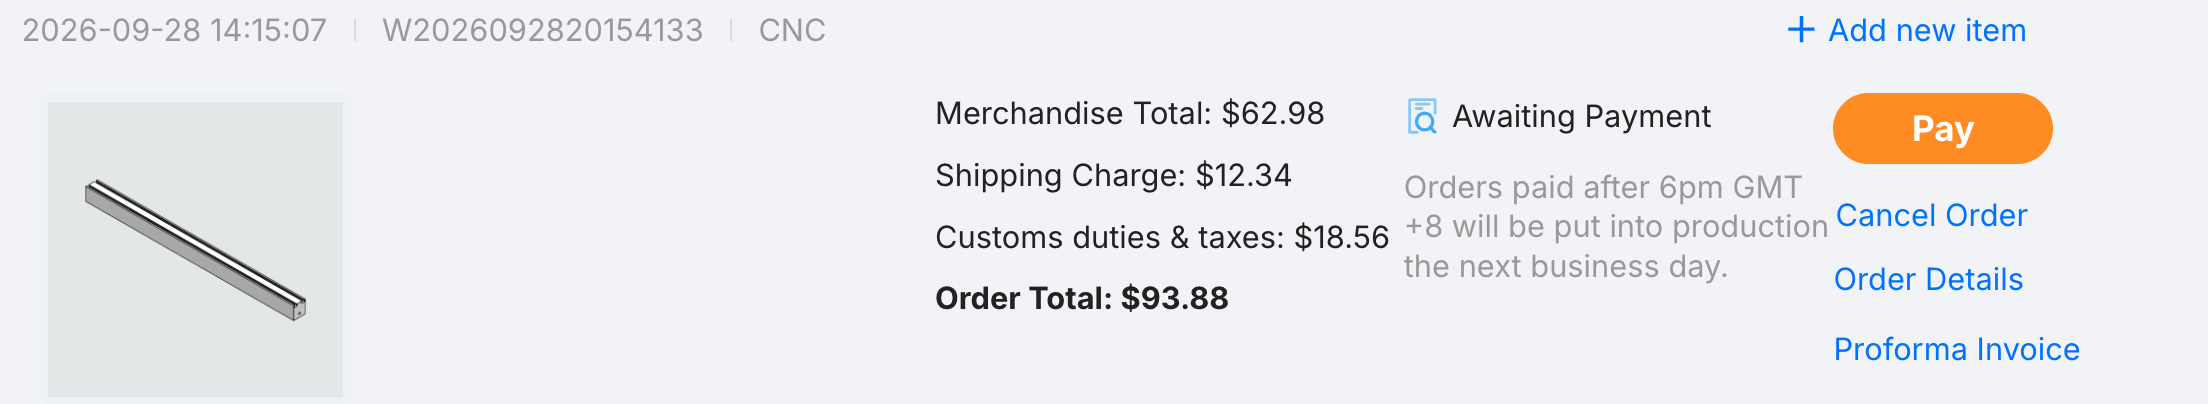
Task: Click the $12.34 shipping amount
Action: (x=1243, y=175)
